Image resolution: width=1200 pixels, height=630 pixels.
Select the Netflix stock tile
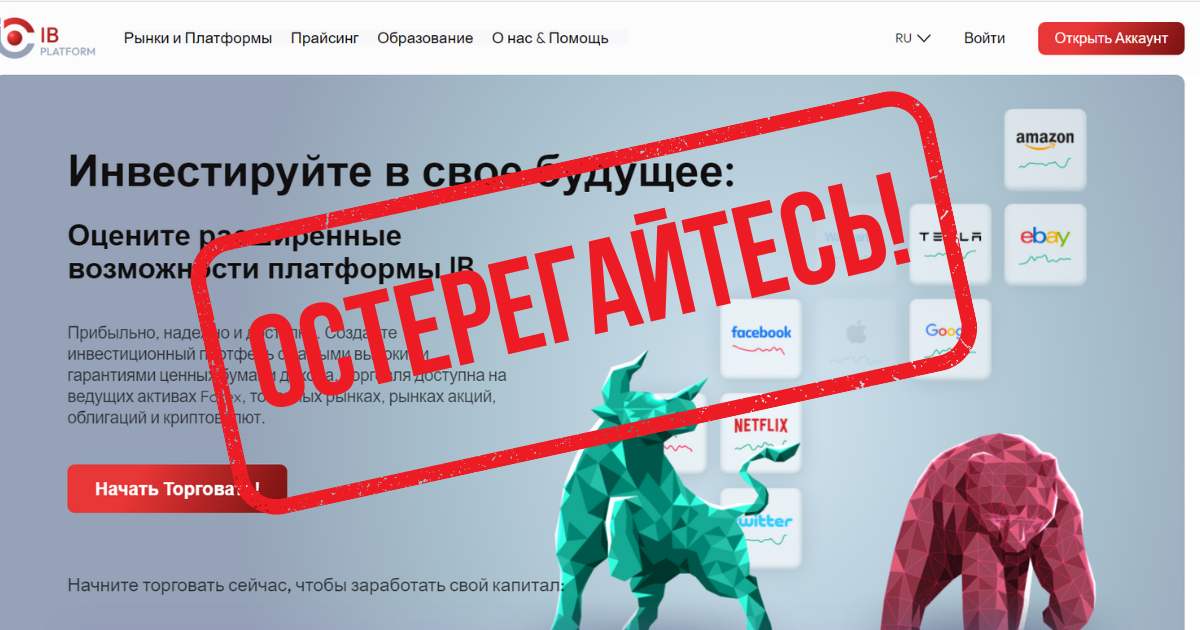pos(761,433)
